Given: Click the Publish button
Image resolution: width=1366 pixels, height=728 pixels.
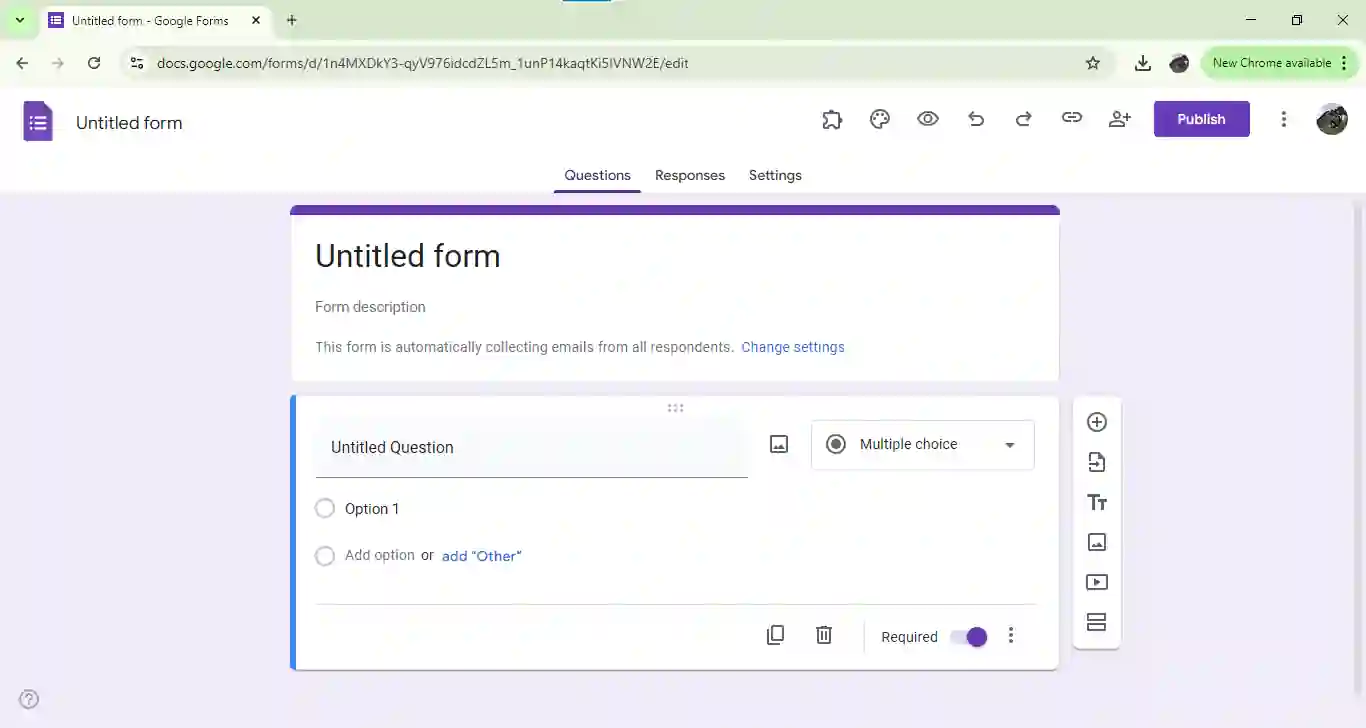Looking at the screenshot, I should coord(1201,118).
